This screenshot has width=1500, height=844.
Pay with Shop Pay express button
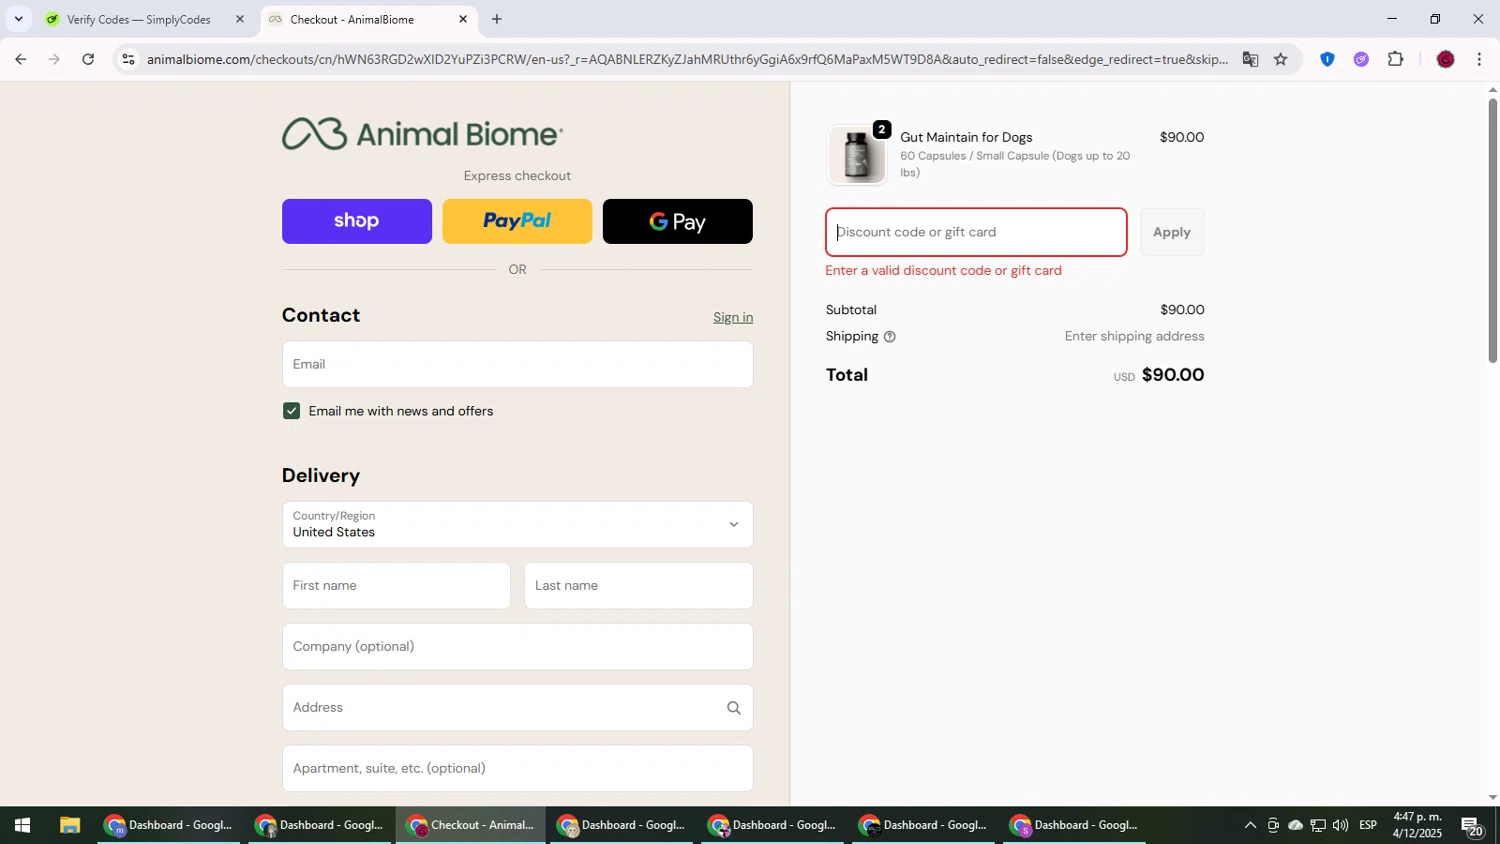tap(357, 221)
